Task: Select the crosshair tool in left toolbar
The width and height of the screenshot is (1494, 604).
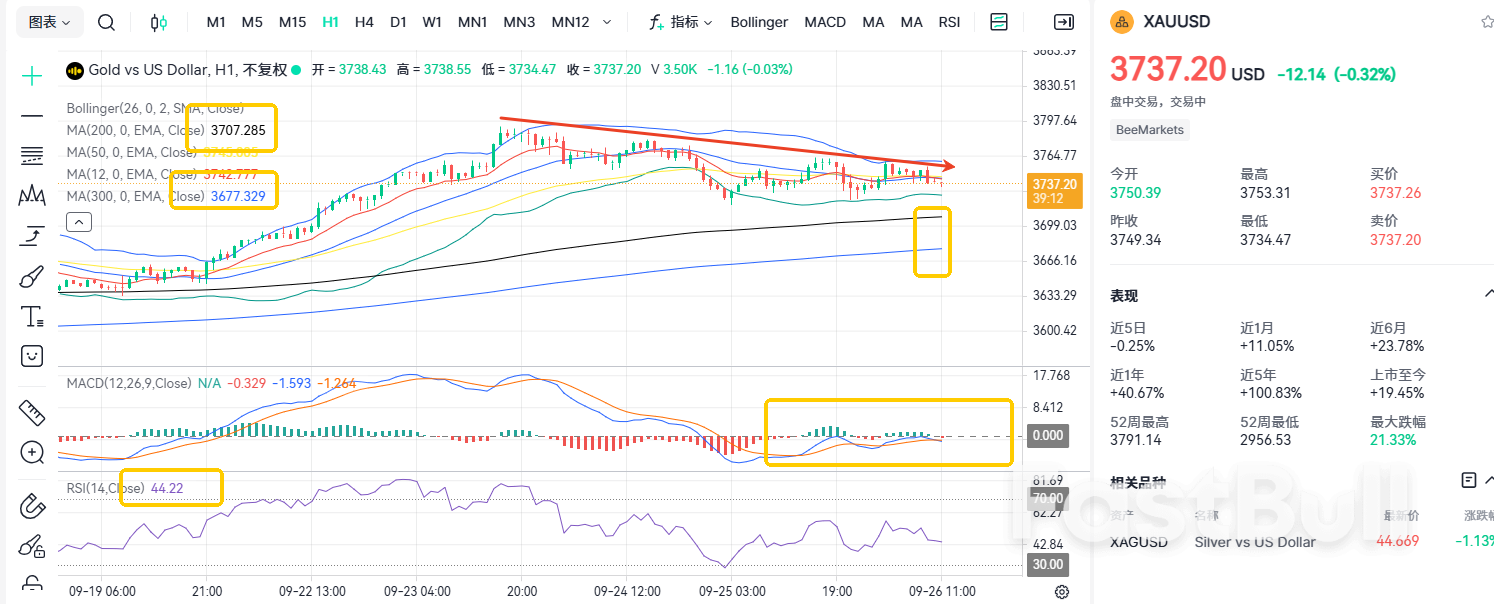Action: pos(31,74)
